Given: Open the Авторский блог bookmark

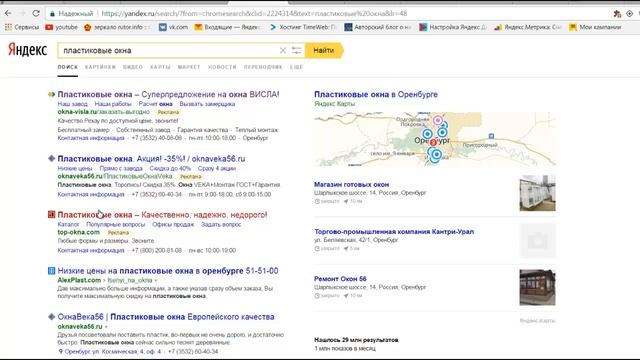Looking at the screenshot, I should coord(378,27).
